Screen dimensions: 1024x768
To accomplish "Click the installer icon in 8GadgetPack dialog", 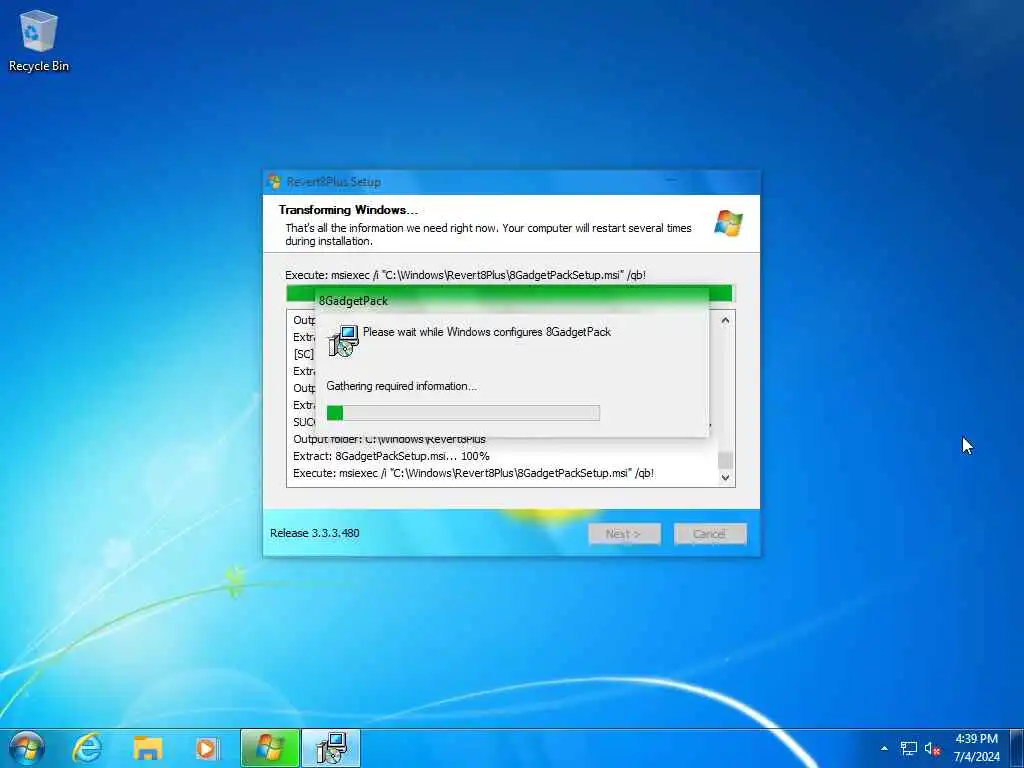I will tap(344, 341).
